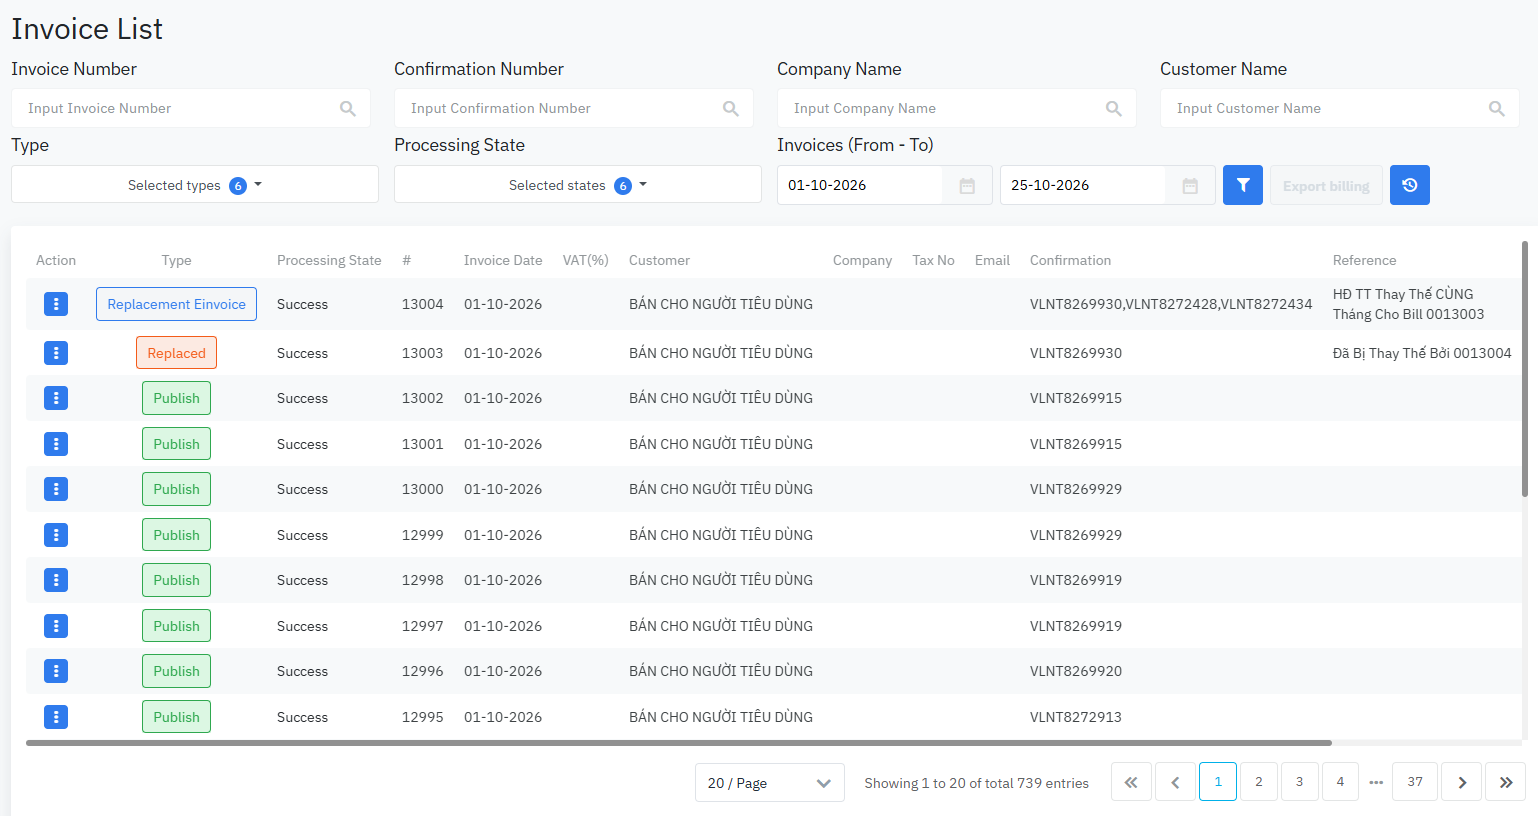Focus the Input Customer Name field
This screenshot has width=1538, height=816.
1340,108
